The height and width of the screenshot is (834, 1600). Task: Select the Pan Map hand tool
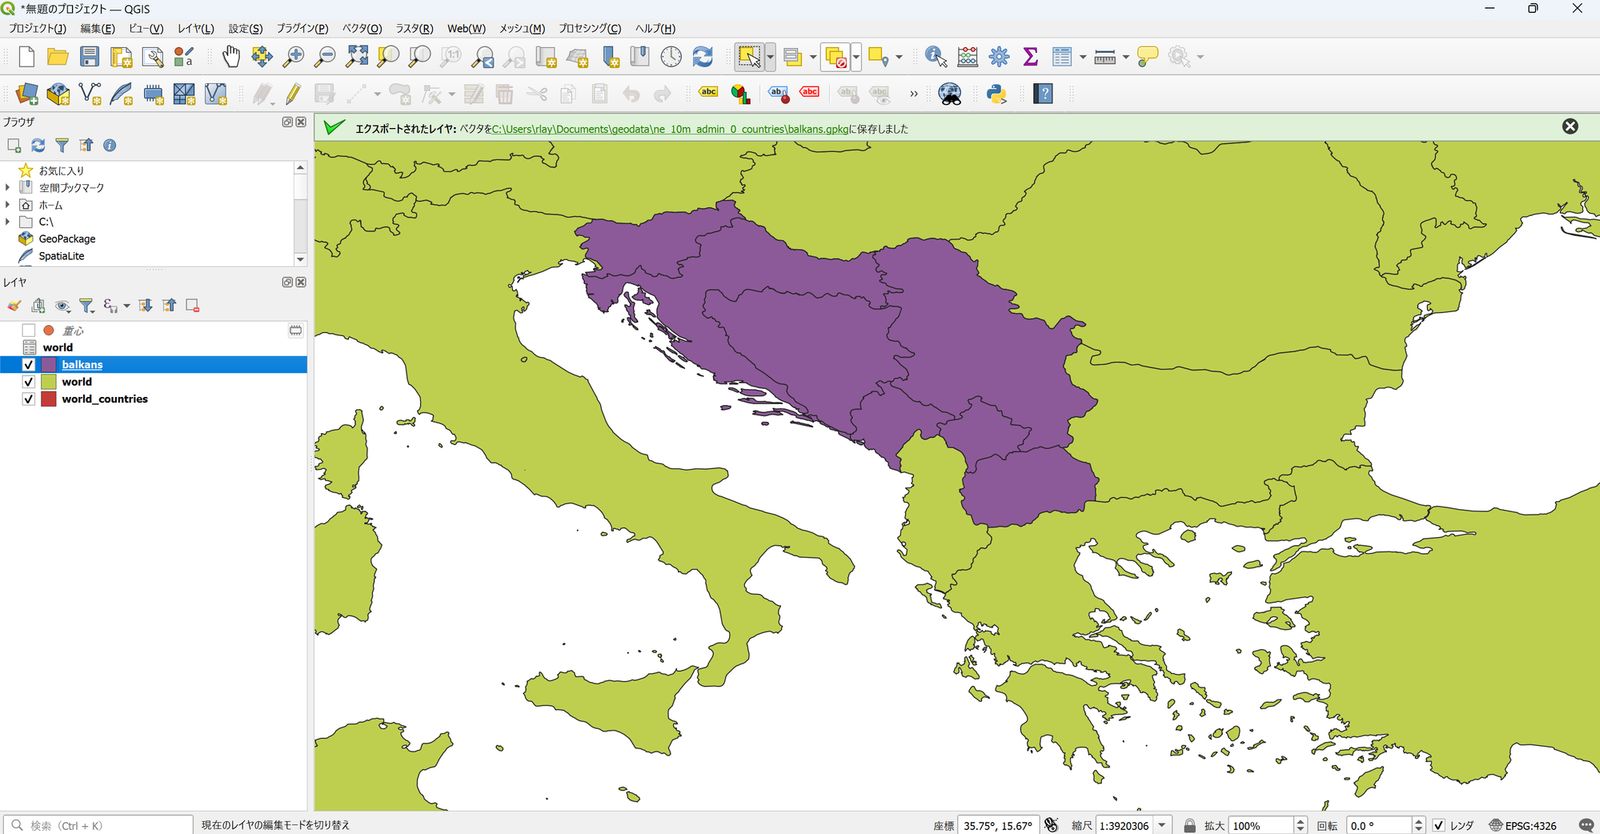(231, 57)
